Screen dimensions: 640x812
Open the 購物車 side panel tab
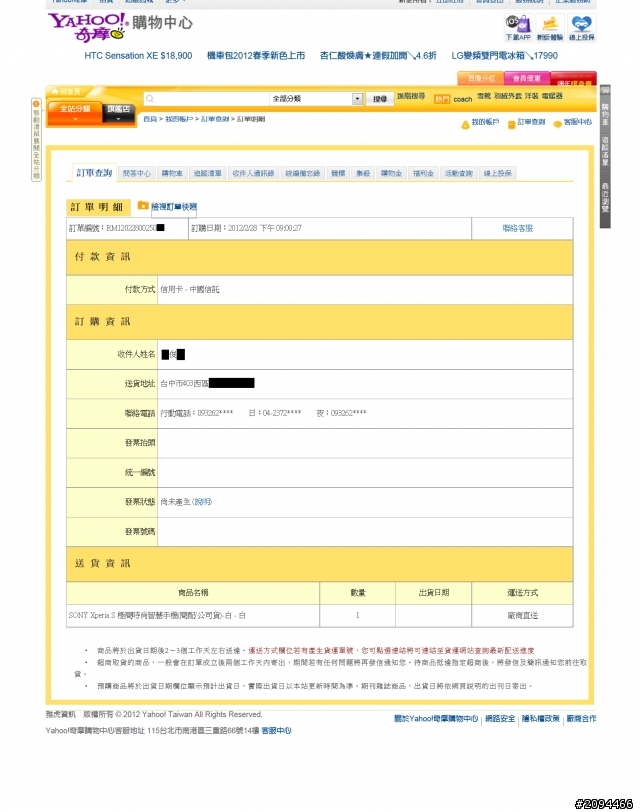click(605, 114)
